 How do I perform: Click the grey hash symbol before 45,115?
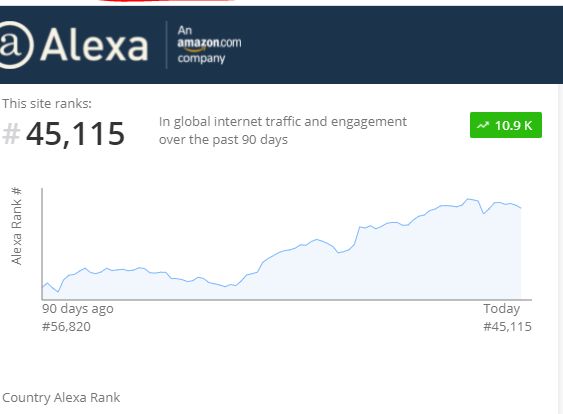pos(11,134)
